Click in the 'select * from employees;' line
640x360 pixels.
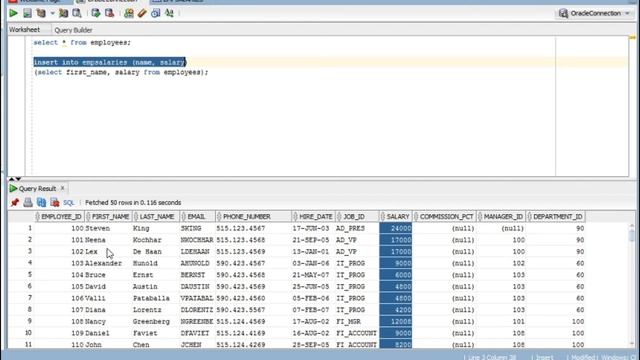point(82,42)
